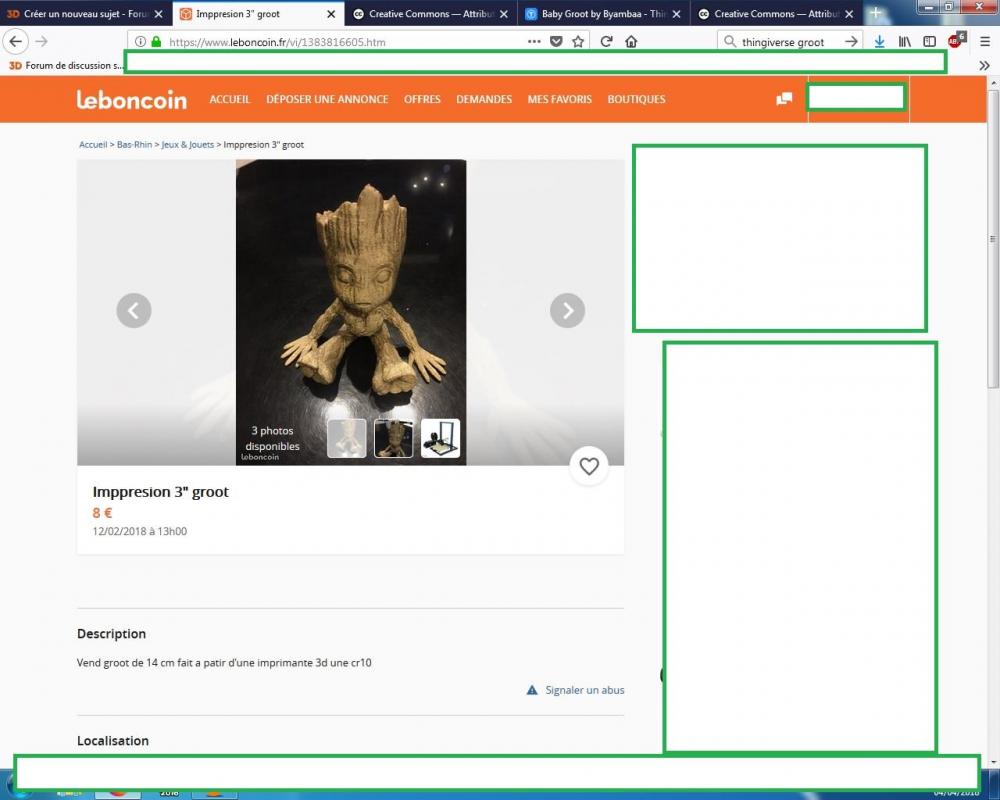The height and width of the screenshot is (800, 1000).
Task: Click the 3 photos disponibles label
Action: pos(272,438)
